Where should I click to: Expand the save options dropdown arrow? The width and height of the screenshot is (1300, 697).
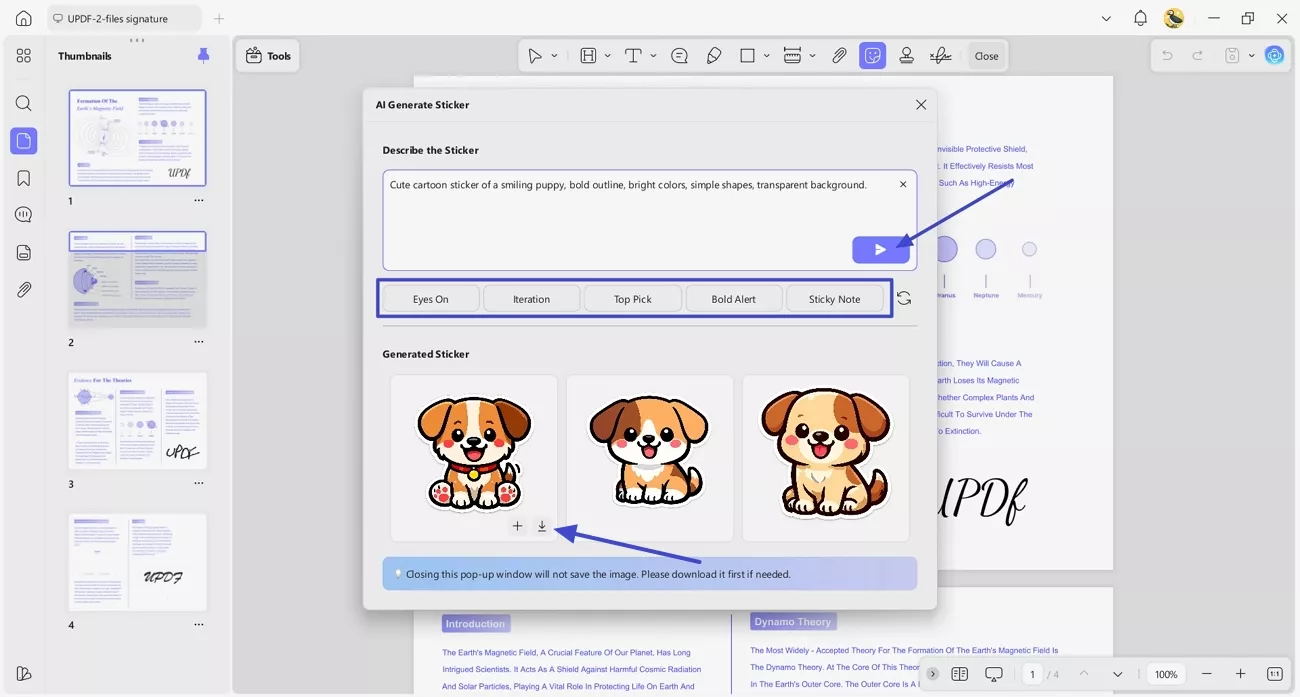click(x=1252, y=56)
